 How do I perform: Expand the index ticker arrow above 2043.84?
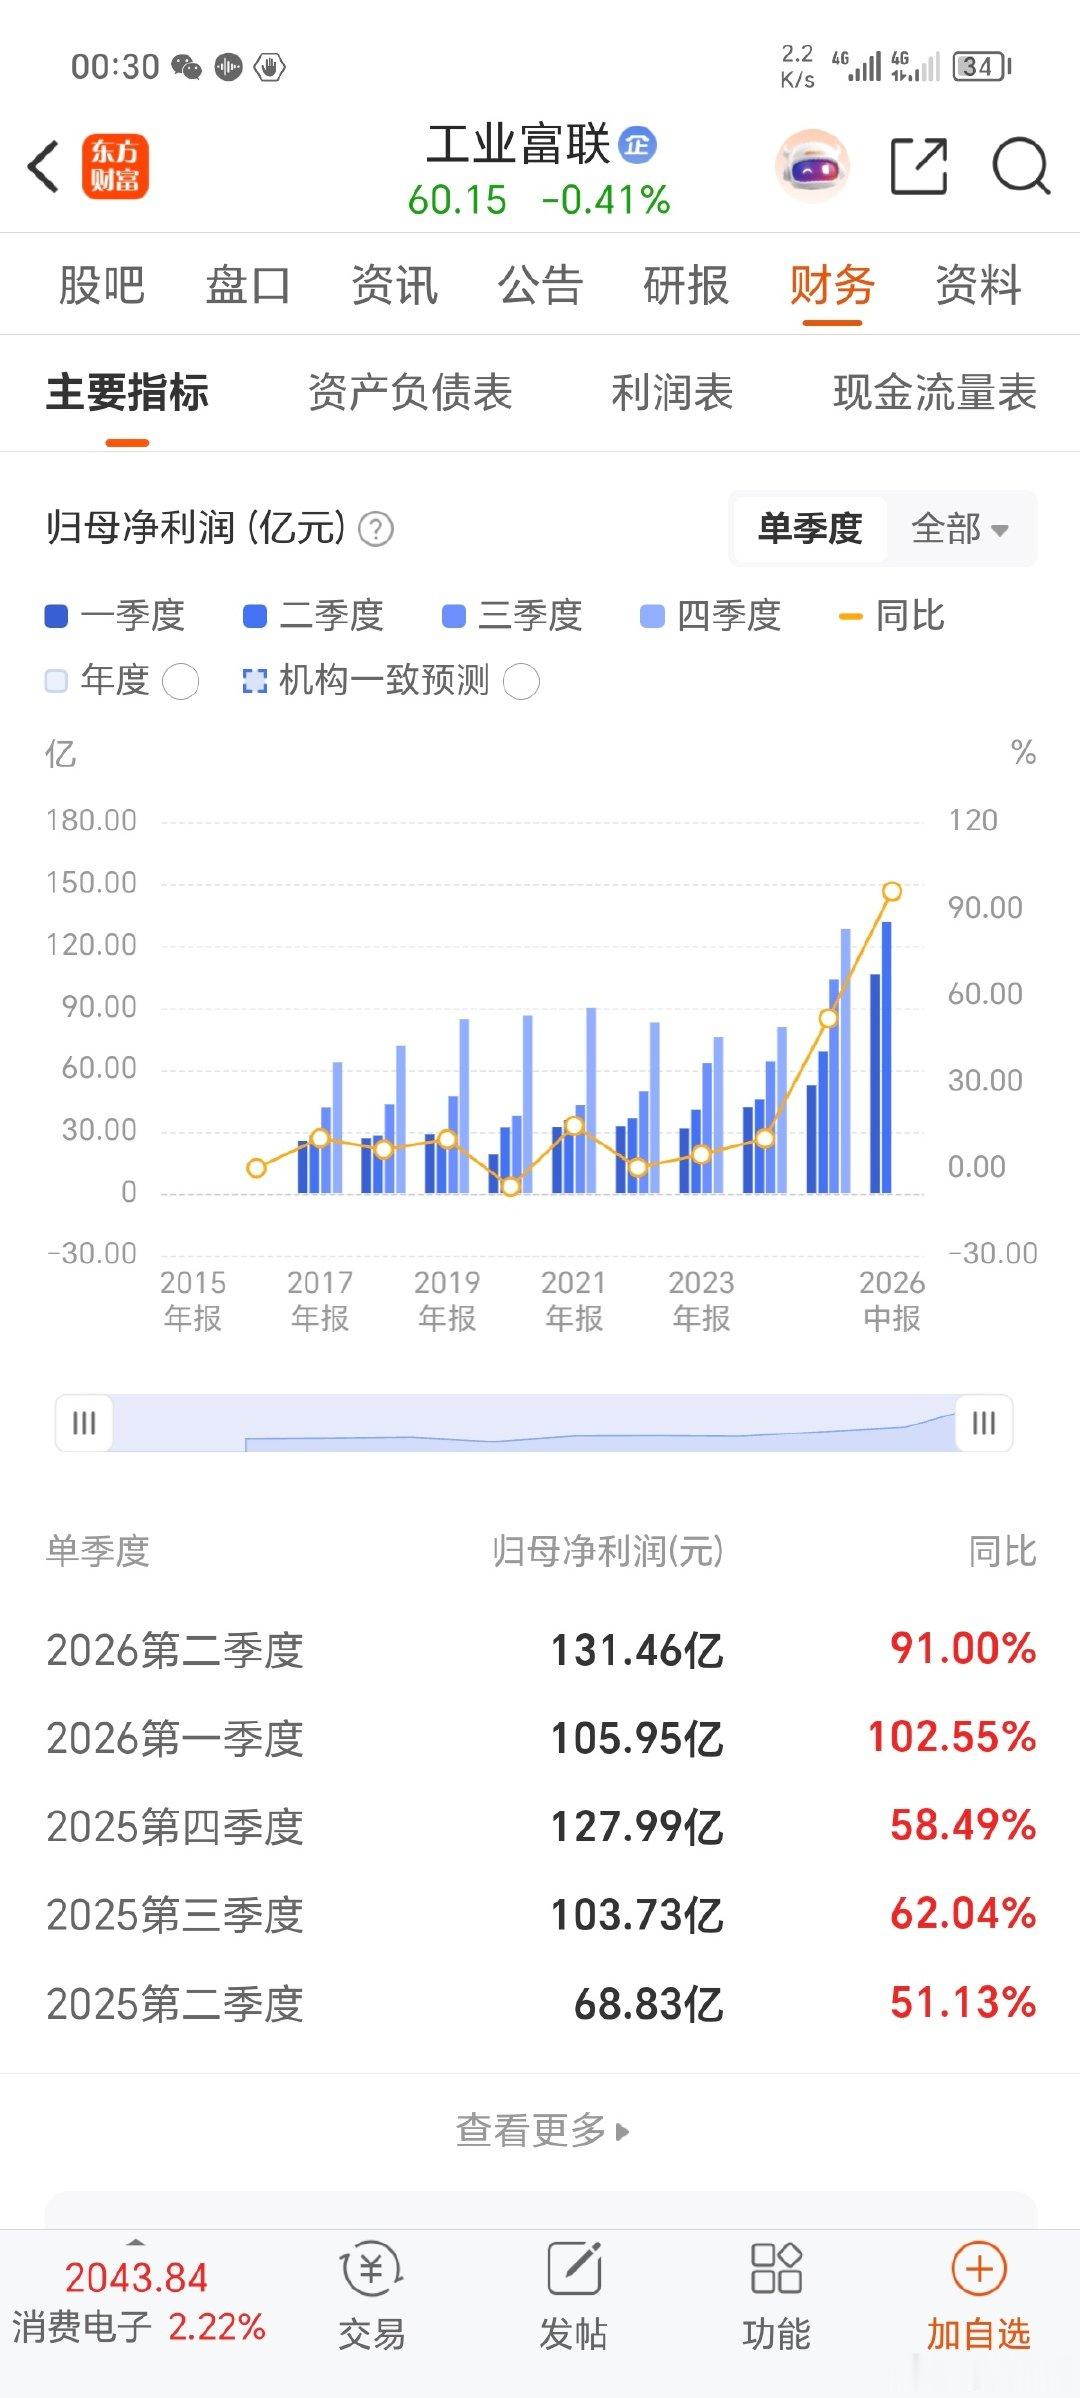(136, 2243)
